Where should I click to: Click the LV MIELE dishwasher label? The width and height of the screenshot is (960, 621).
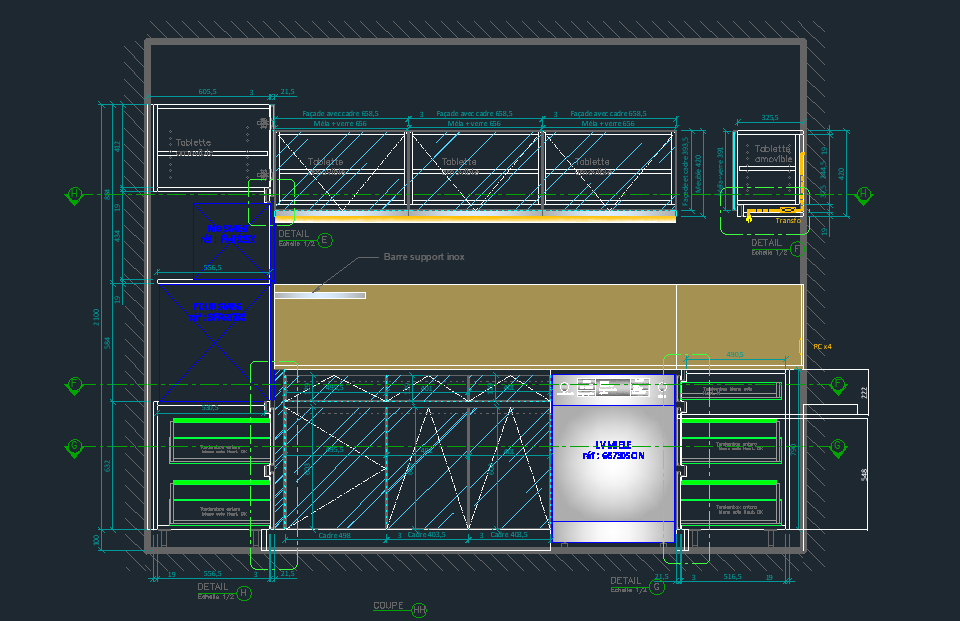click(614, 450)
